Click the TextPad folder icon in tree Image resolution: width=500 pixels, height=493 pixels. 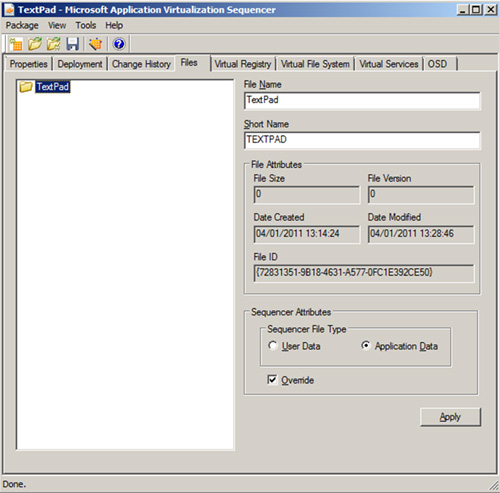tap(26, 87)
